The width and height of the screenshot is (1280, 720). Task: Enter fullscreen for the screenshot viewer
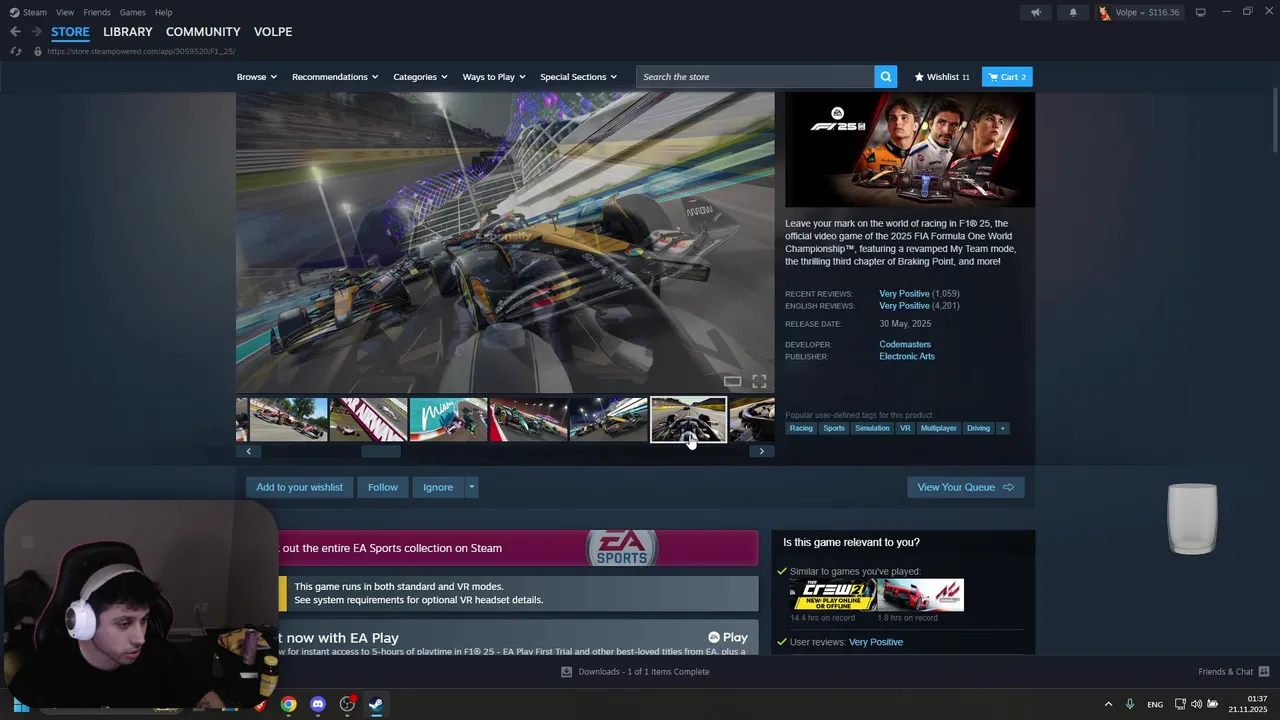click(759, 381)
